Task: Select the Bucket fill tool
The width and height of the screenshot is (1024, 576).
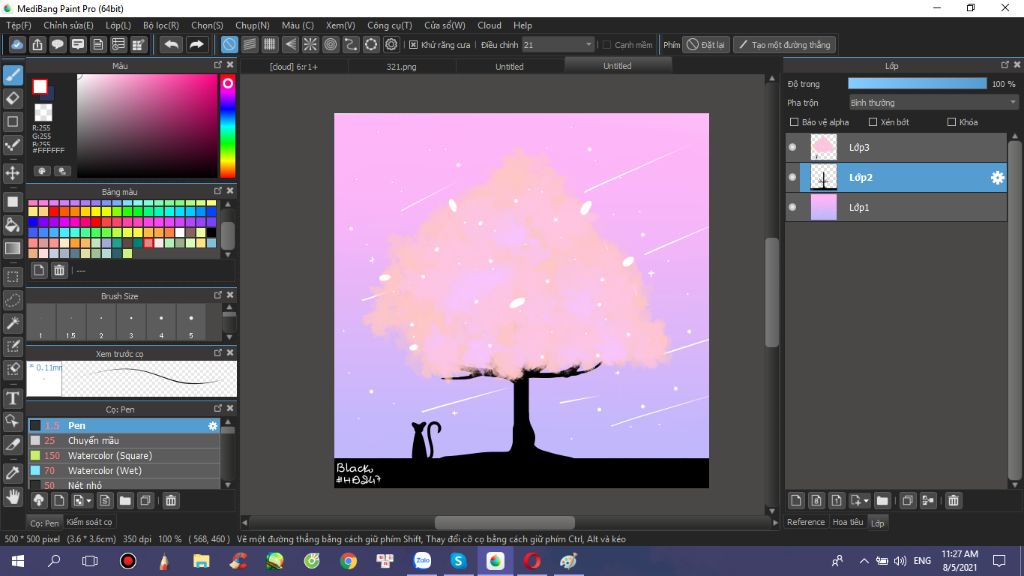Action: [13, 225]
